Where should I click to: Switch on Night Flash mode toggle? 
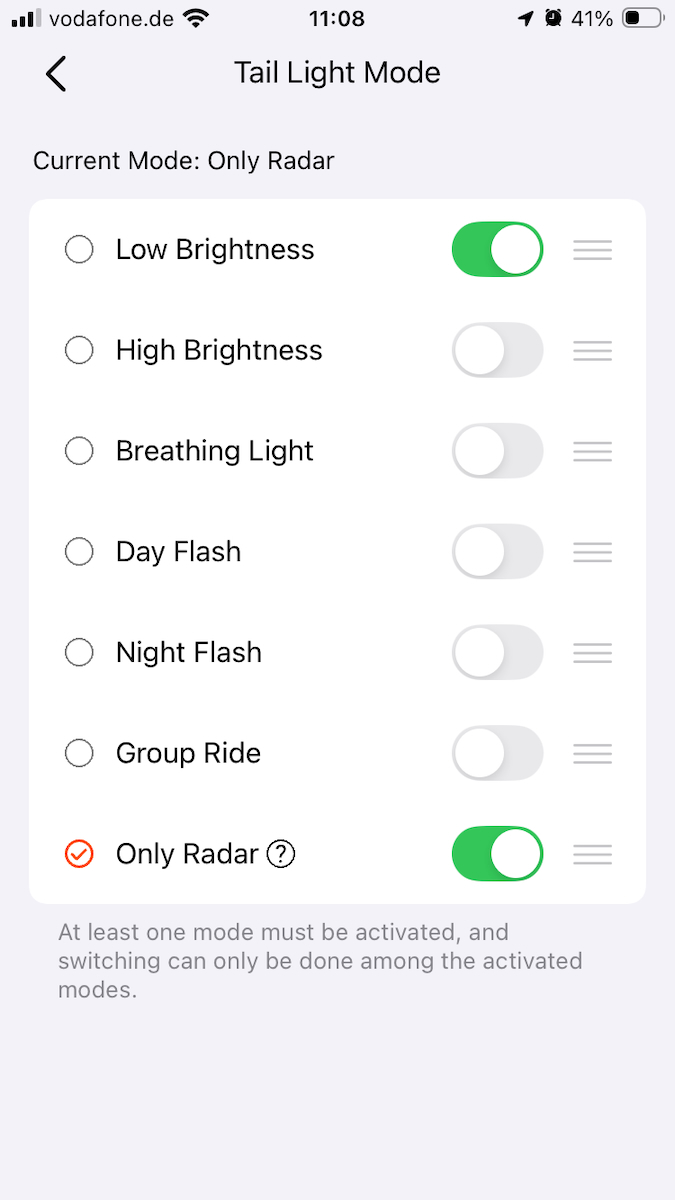coord(498,653)
